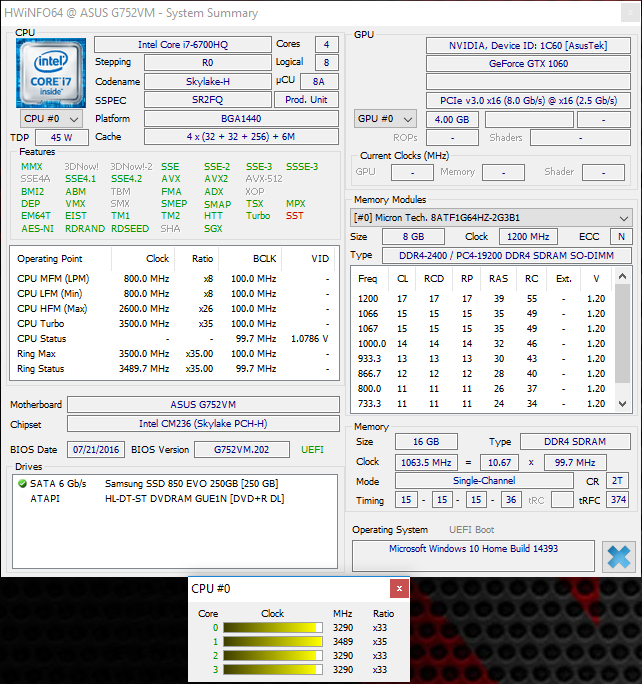Click the NVIDIA Device ID field

pos(528,45)
